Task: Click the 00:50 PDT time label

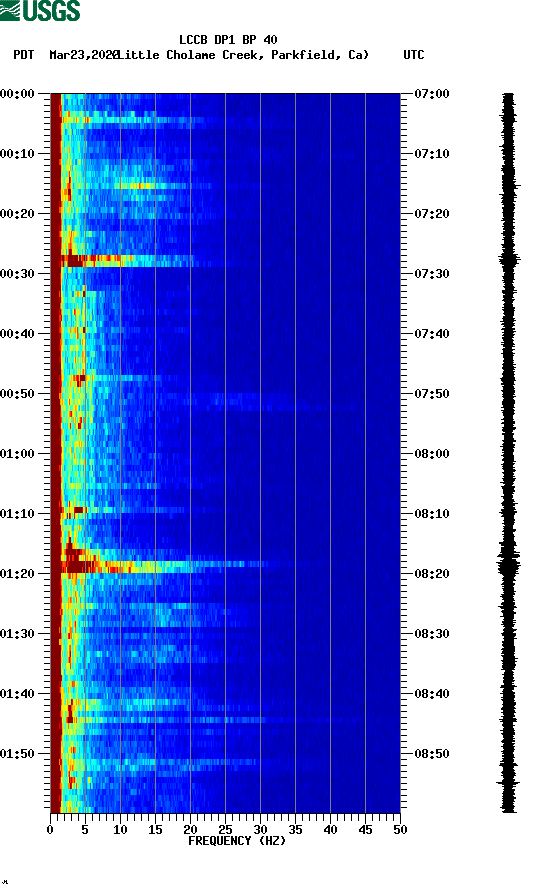Action: tap(17, 394)
